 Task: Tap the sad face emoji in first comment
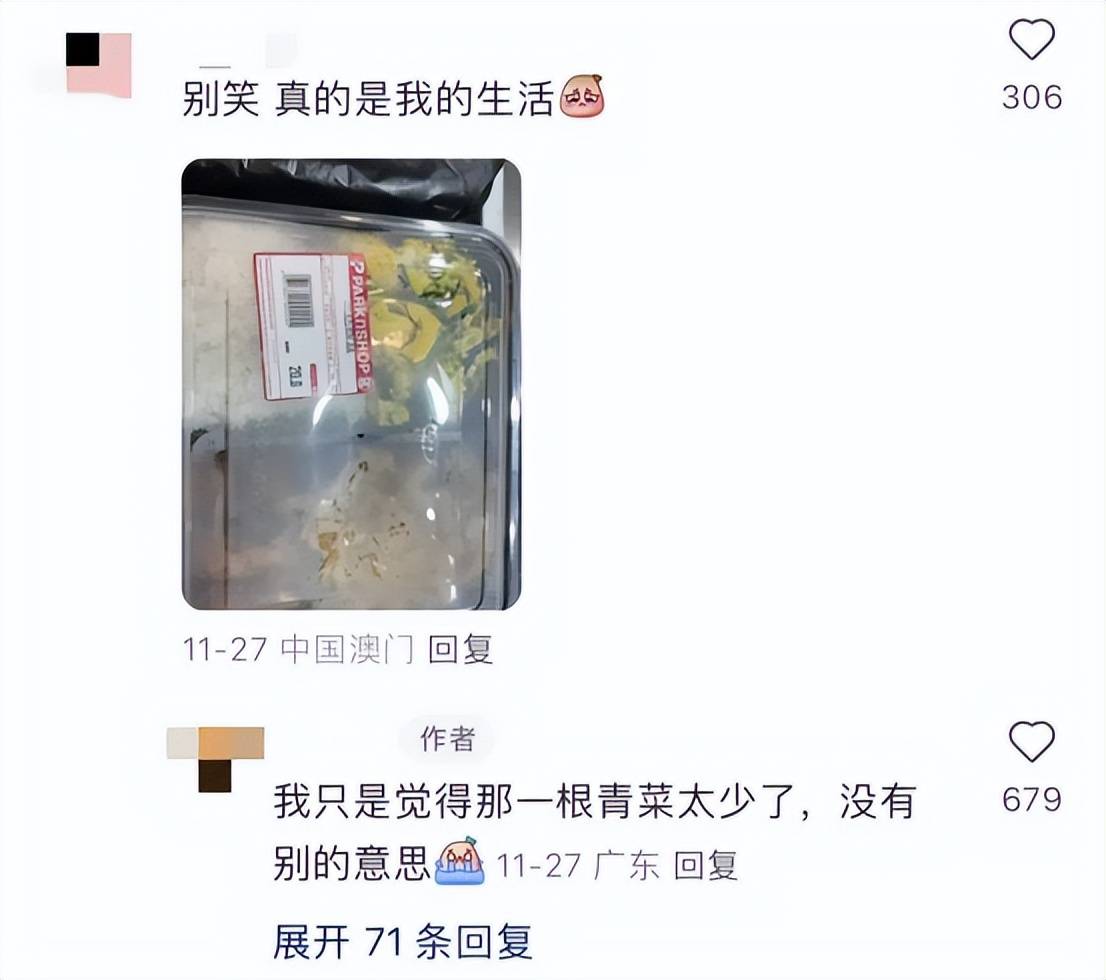(582, 97)
